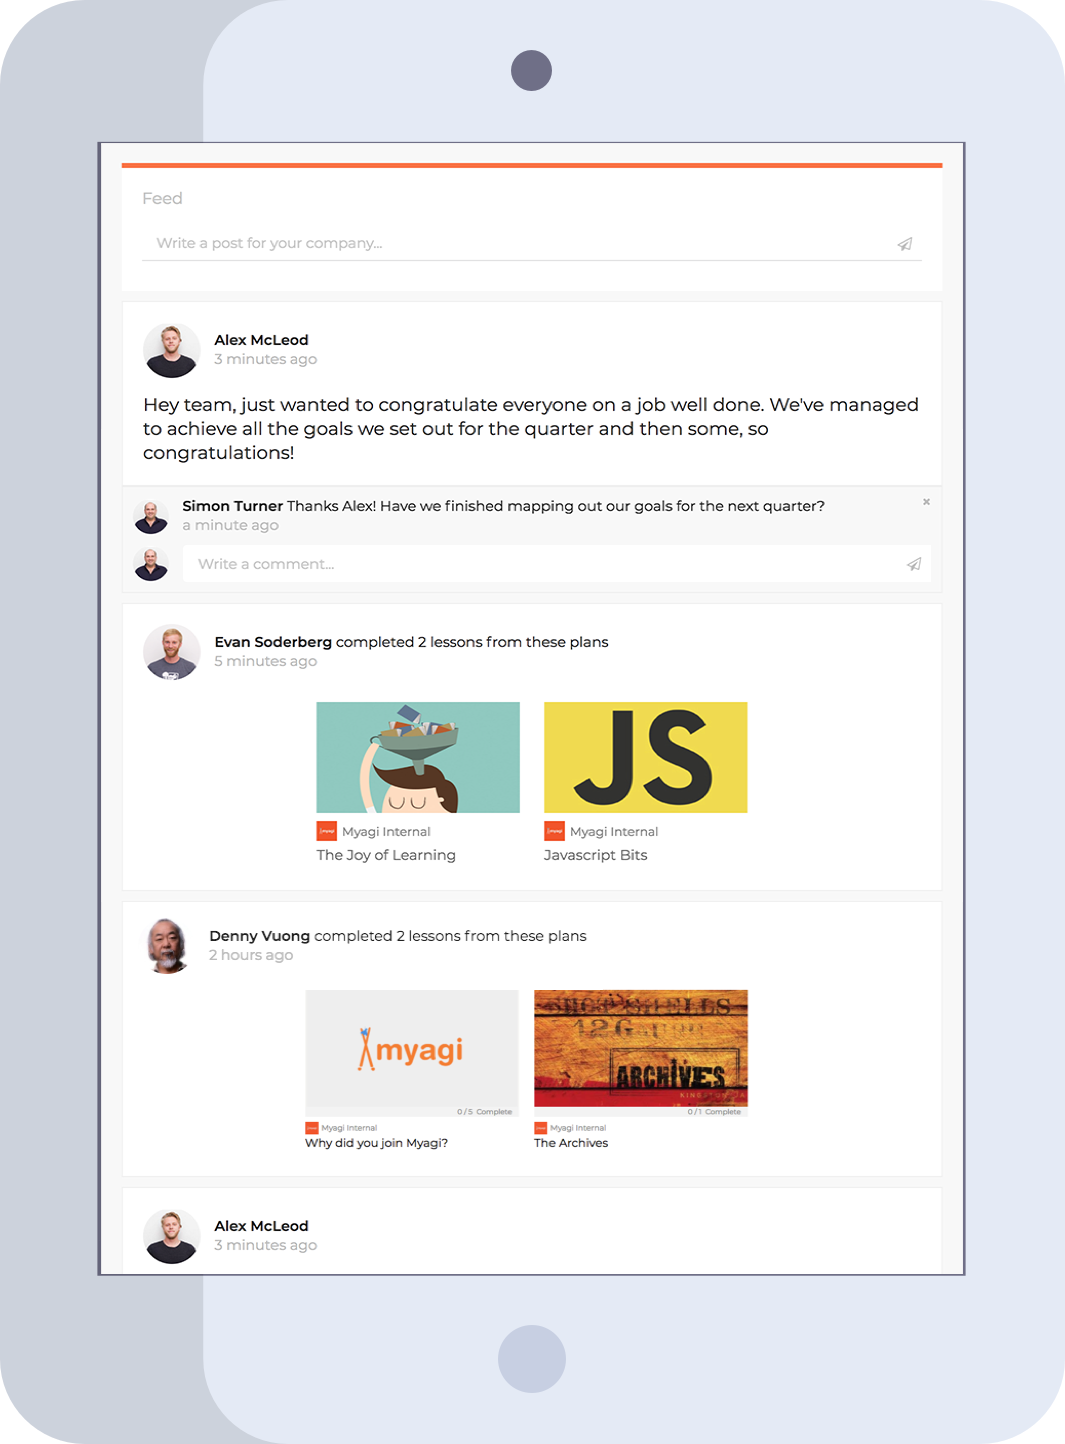
Task: Focus the 'Write a comment...' field
Action: click(545, 564)
